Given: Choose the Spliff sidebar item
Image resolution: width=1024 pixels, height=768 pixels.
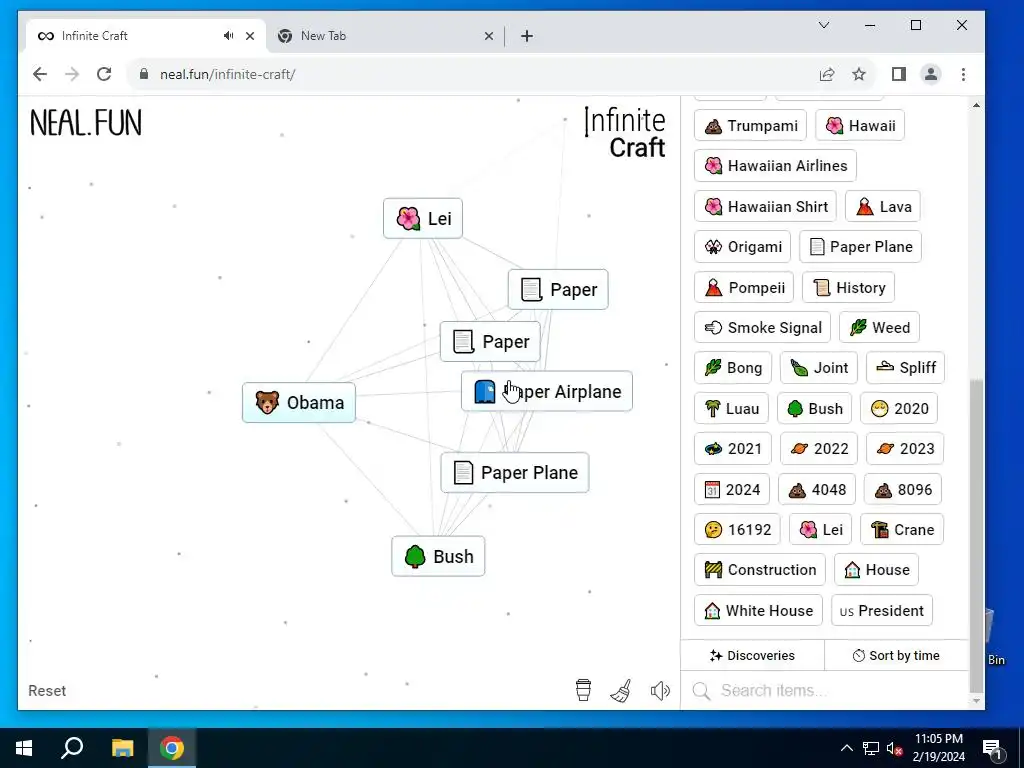Looking at the screenshot, I should [x=905, y=368].
